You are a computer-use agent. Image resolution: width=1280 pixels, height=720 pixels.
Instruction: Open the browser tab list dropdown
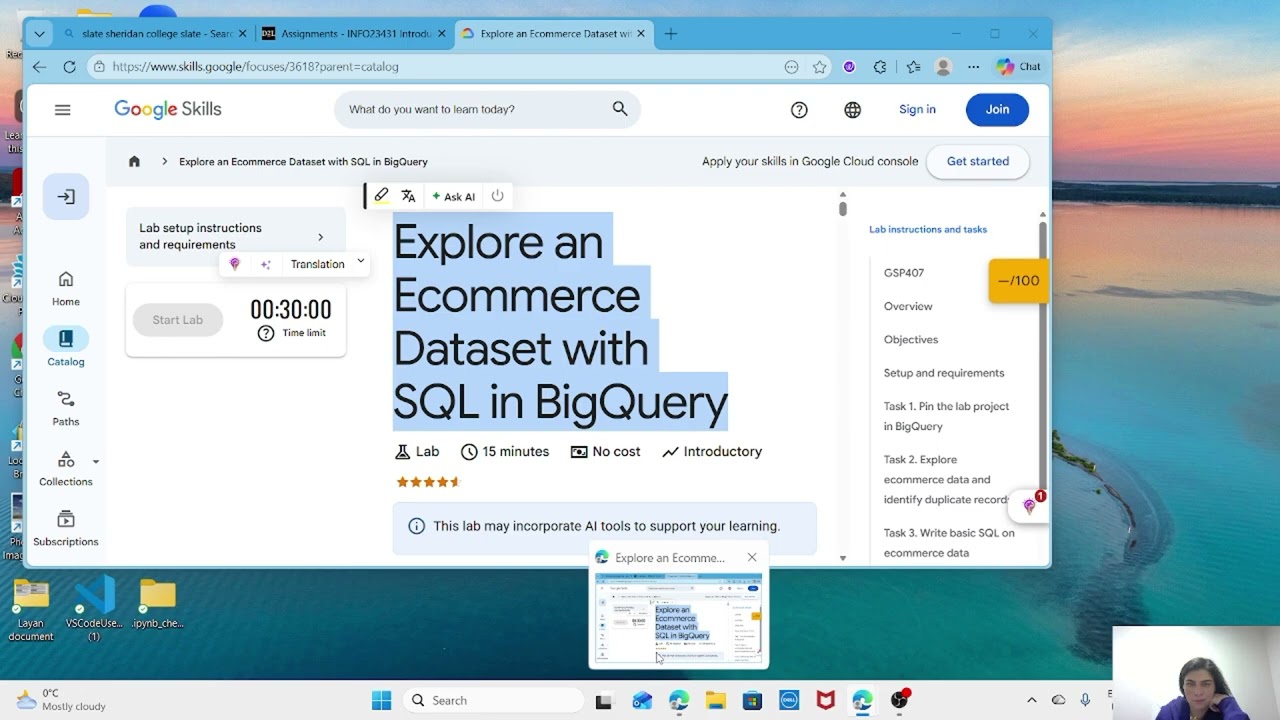coord(39,33)
